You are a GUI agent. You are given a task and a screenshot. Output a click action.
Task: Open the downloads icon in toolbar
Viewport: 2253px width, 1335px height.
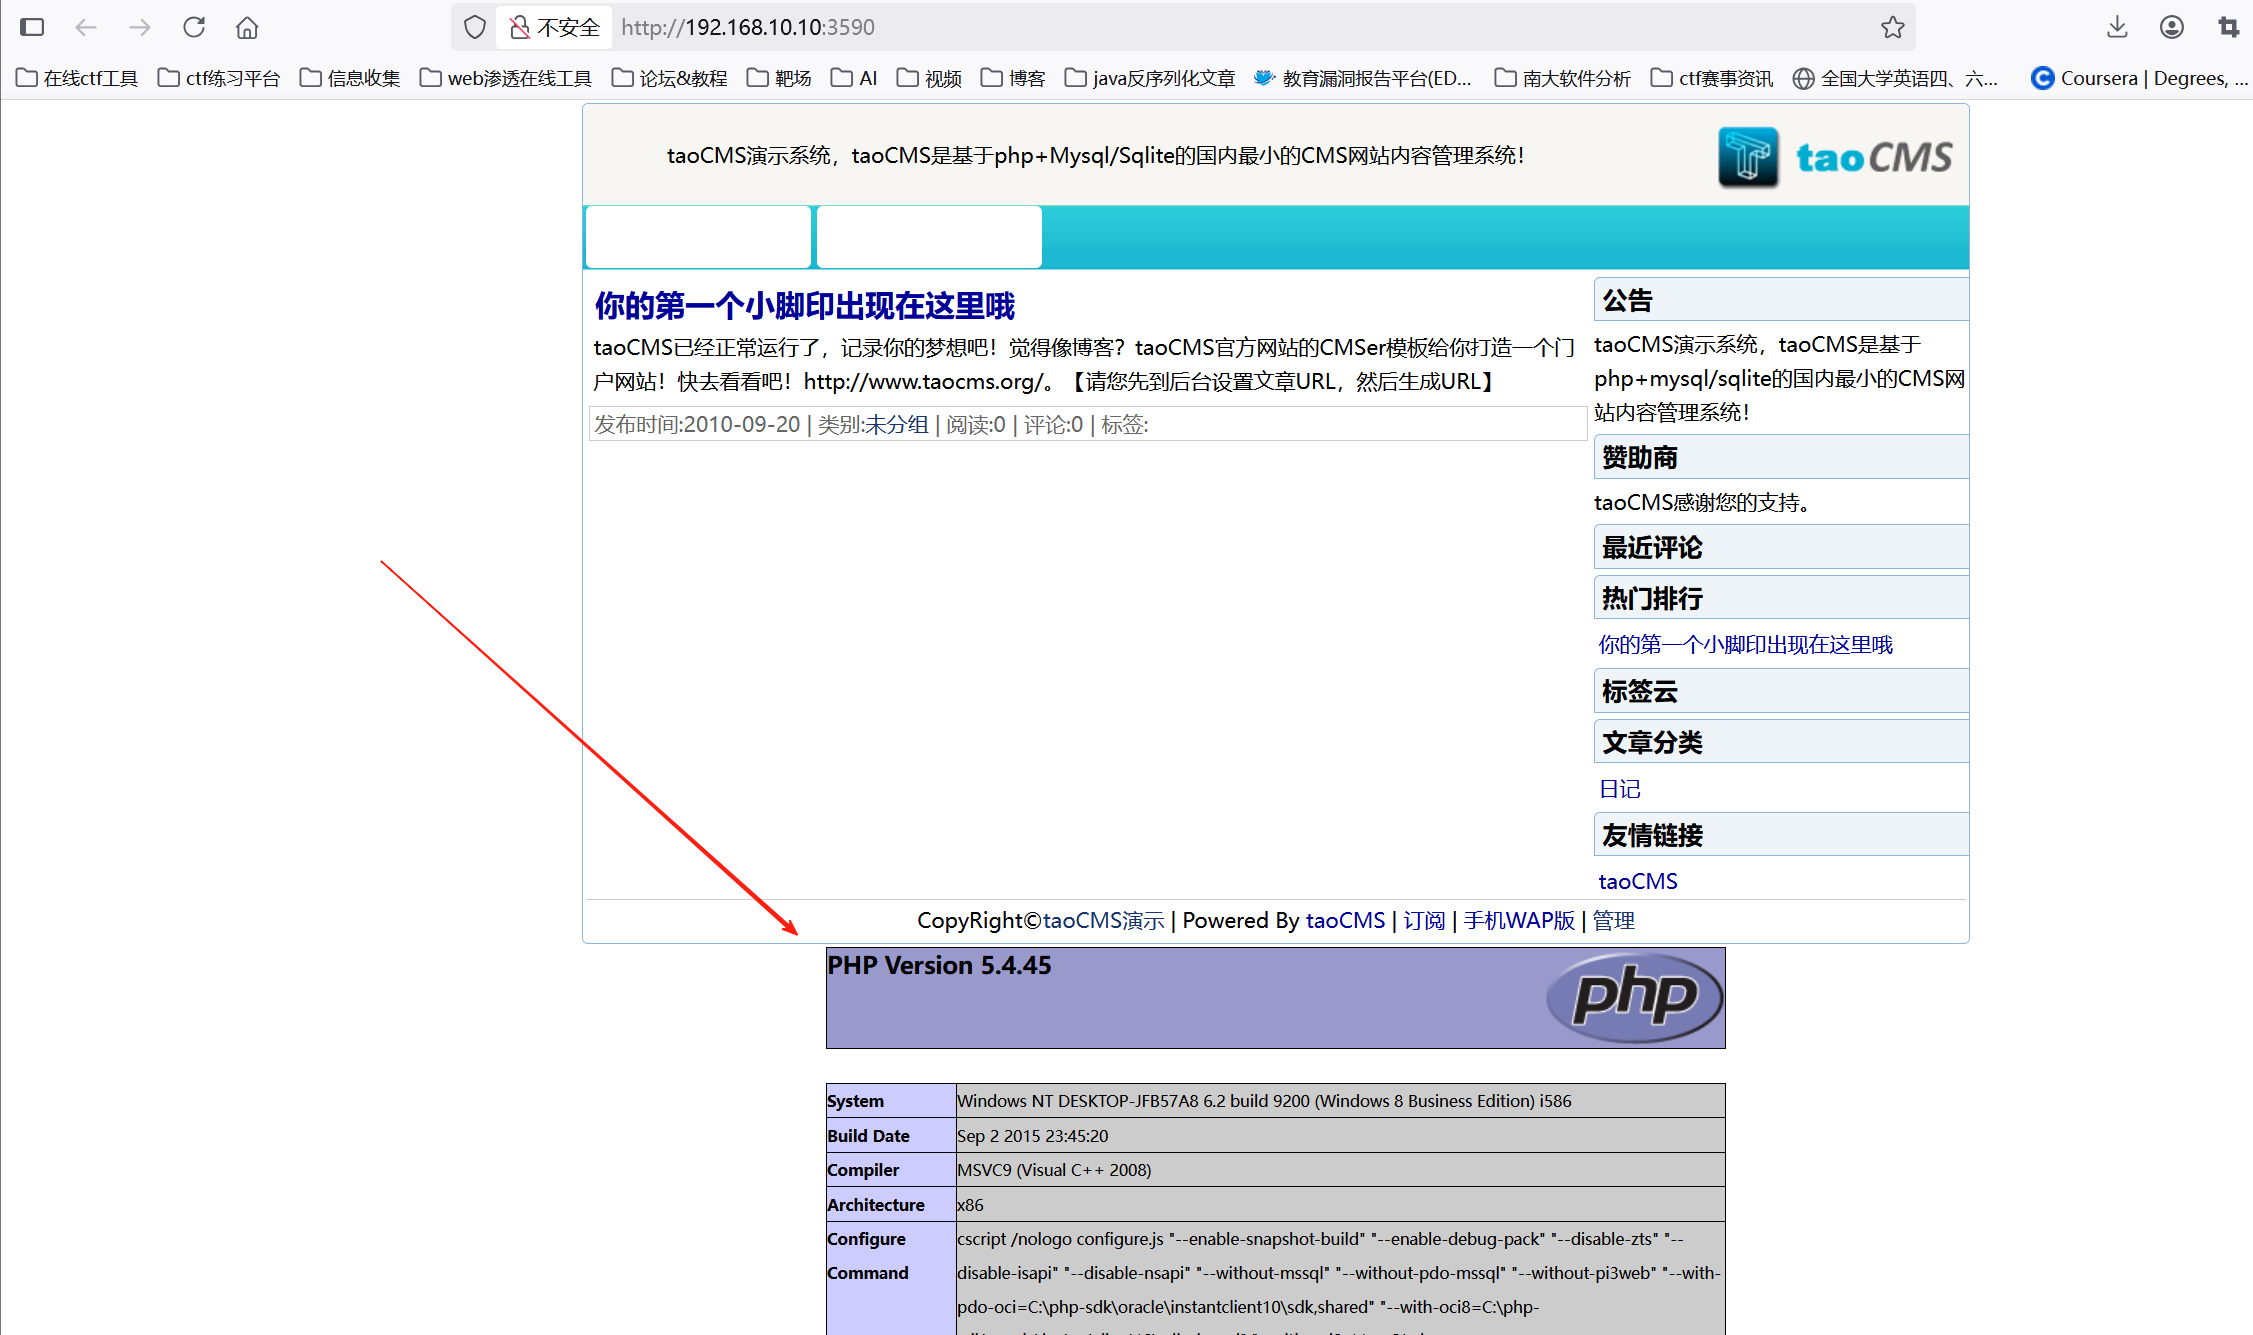click(2116, 27)
